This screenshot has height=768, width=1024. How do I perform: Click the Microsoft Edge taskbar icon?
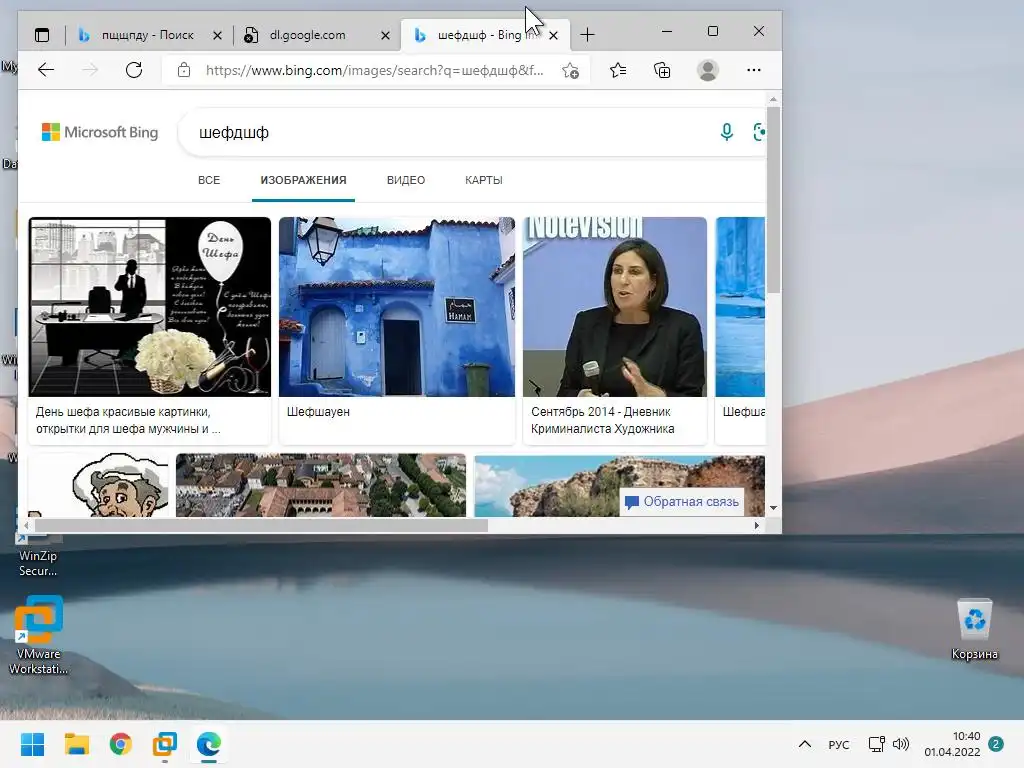point(209,744)
